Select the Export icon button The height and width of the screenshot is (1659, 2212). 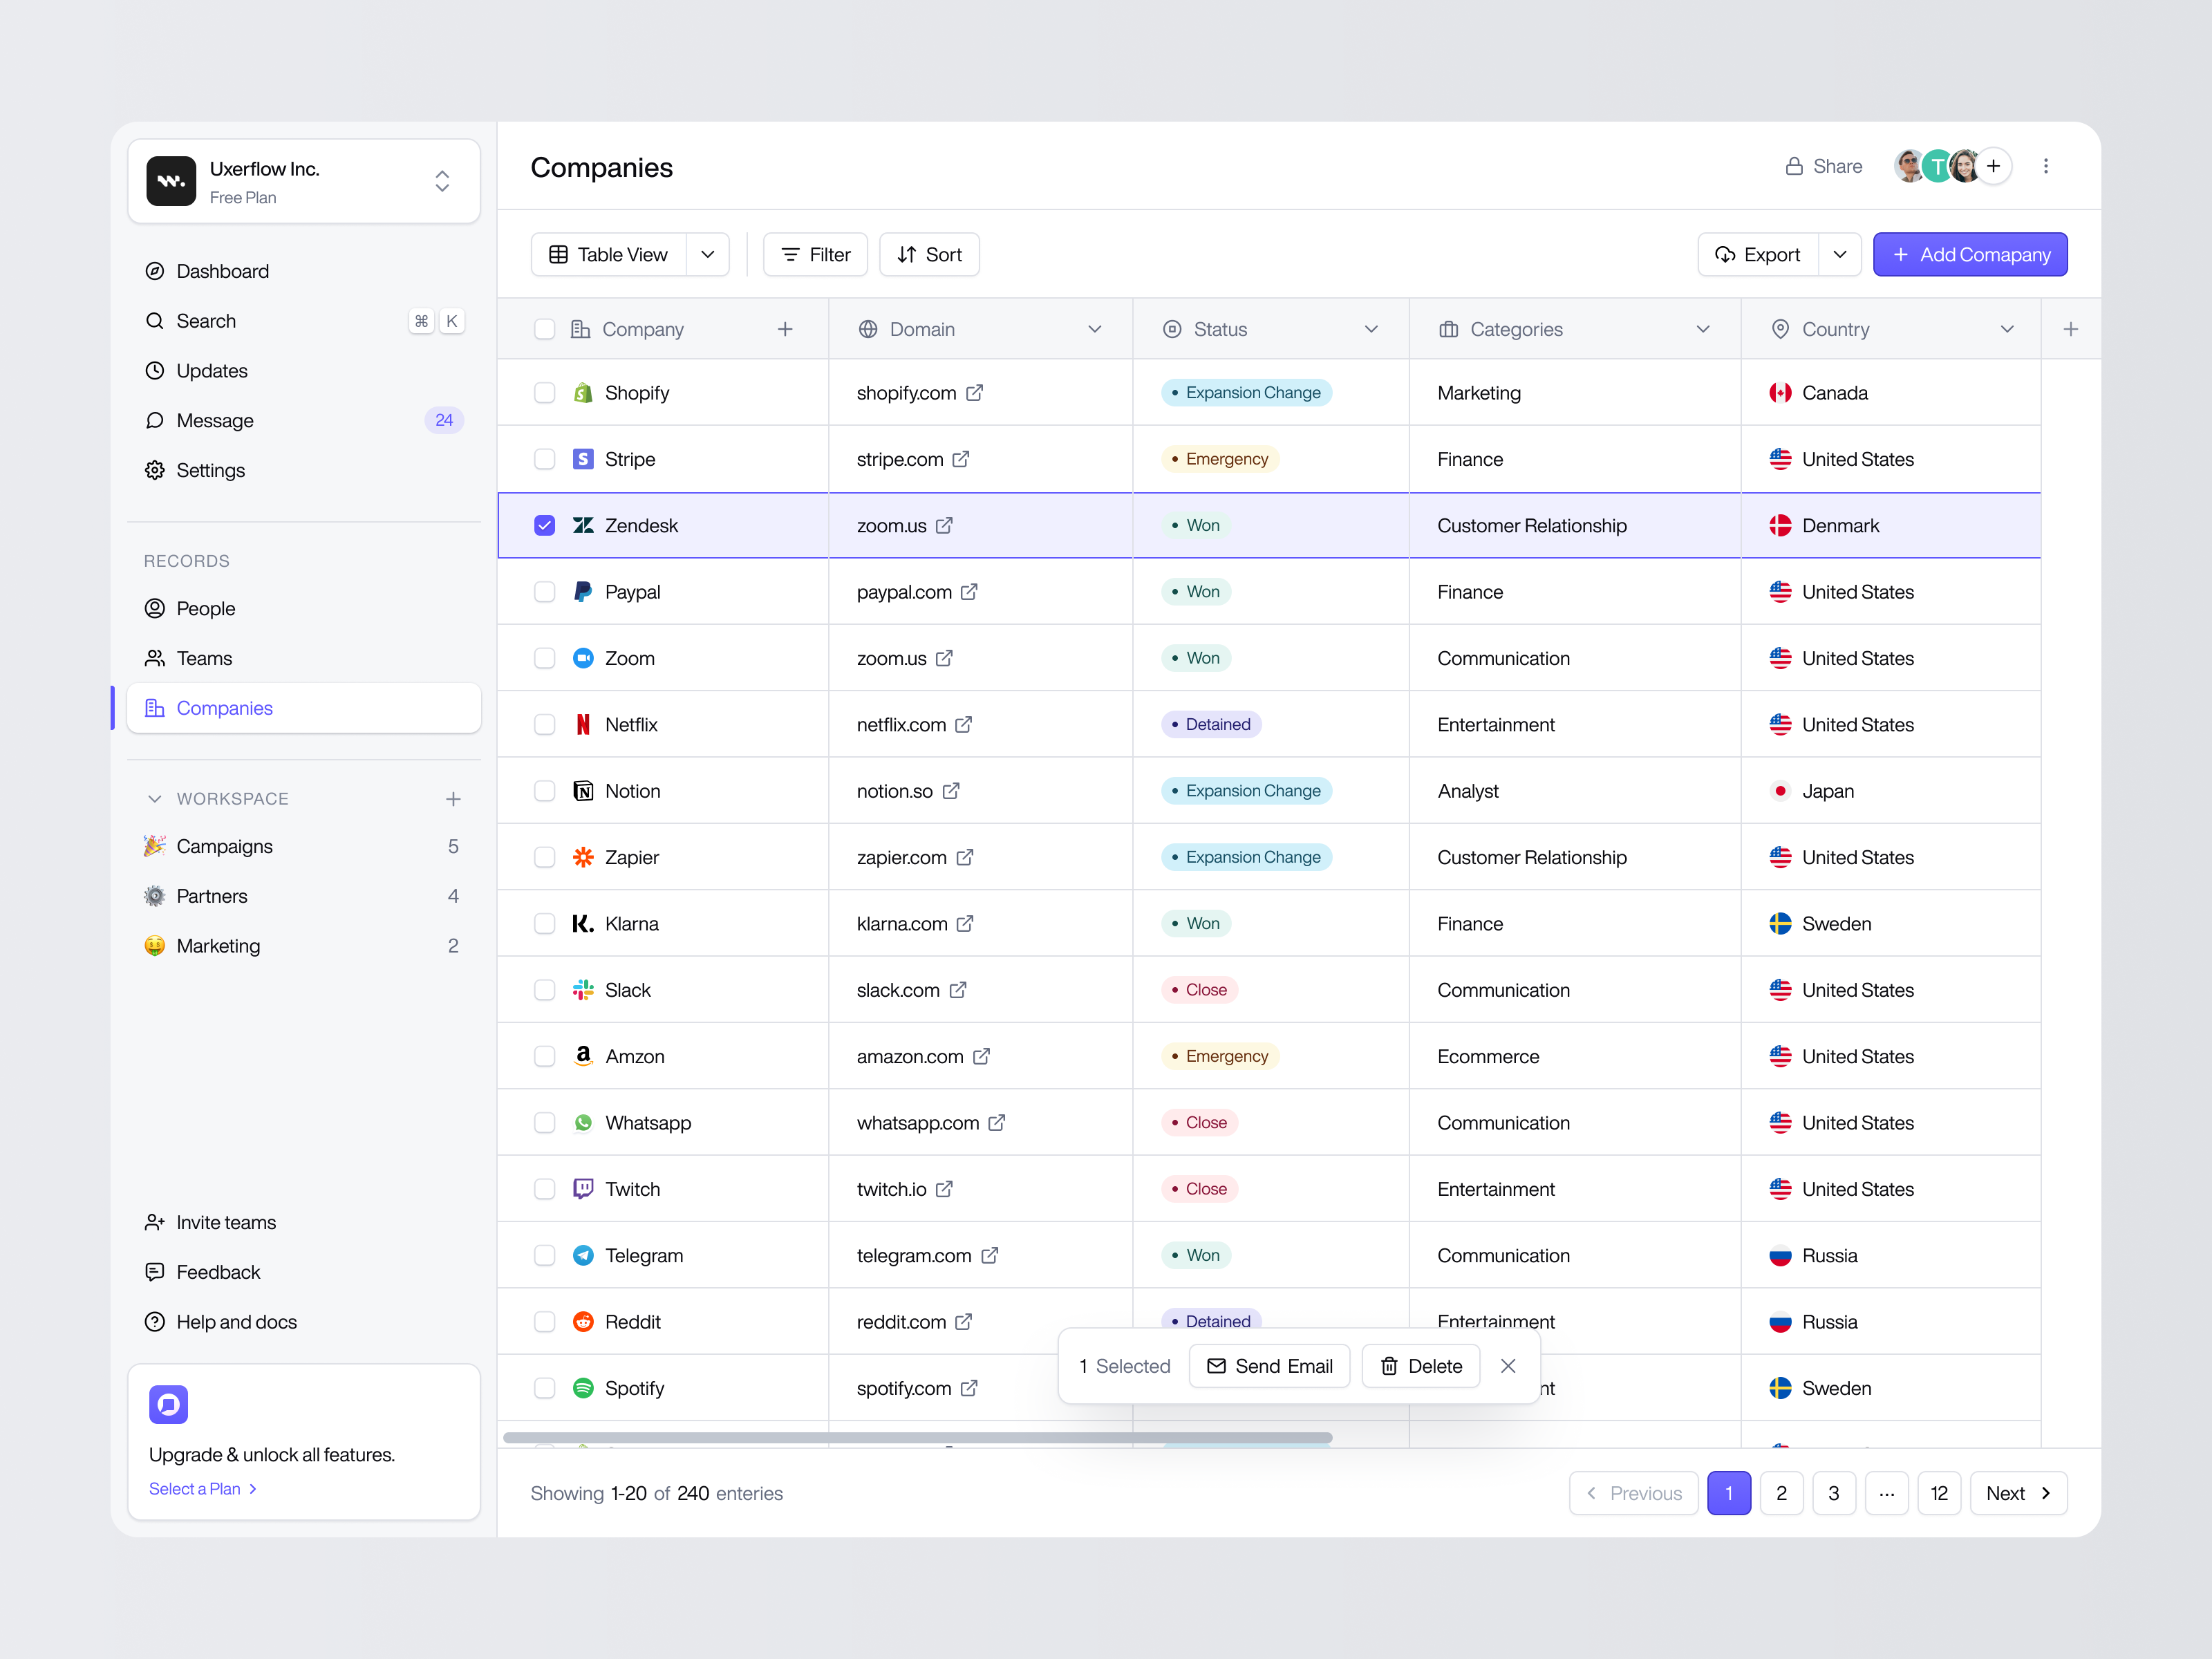[1725, 254]
